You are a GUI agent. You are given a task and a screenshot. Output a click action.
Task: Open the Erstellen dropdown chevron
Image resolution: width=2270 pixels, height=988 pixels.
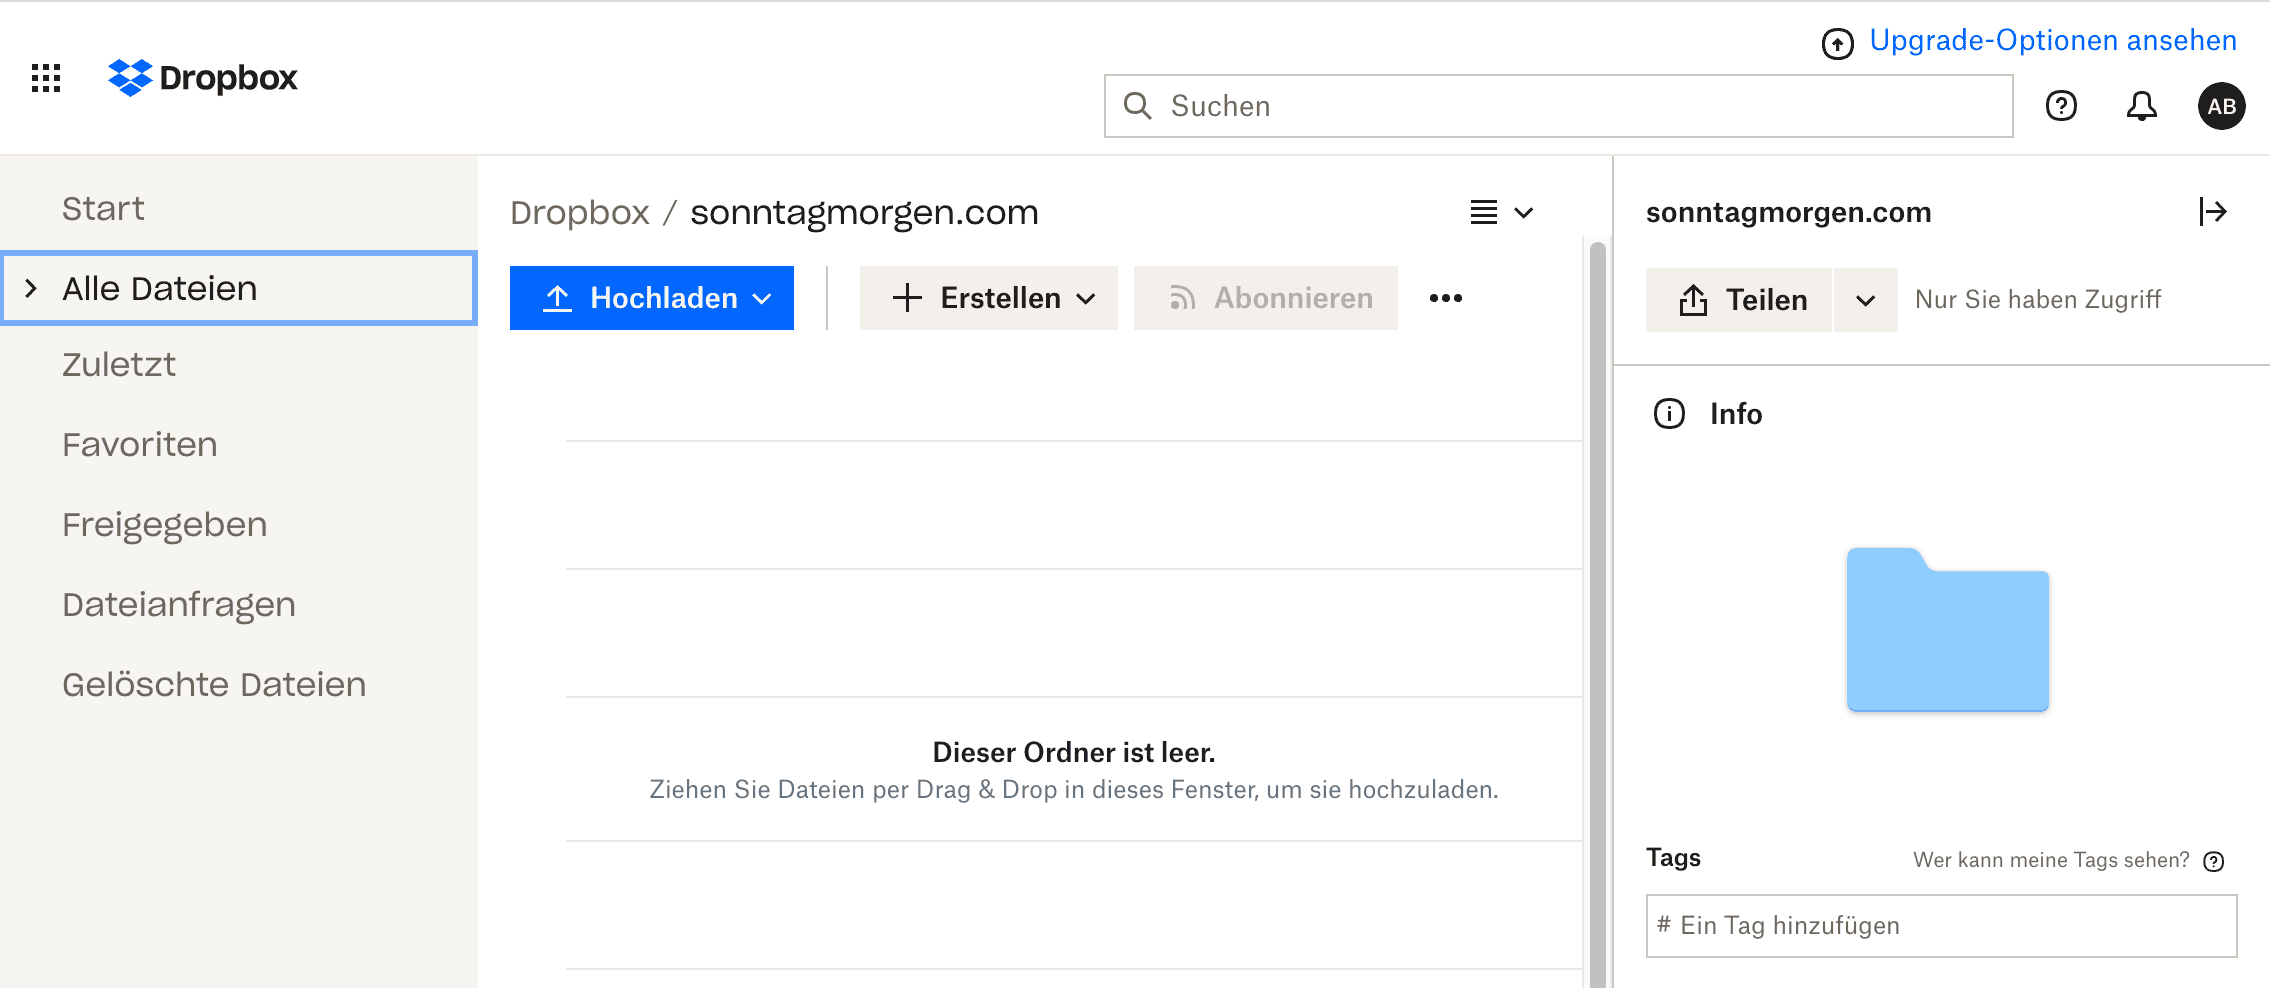coord(1086,299)
